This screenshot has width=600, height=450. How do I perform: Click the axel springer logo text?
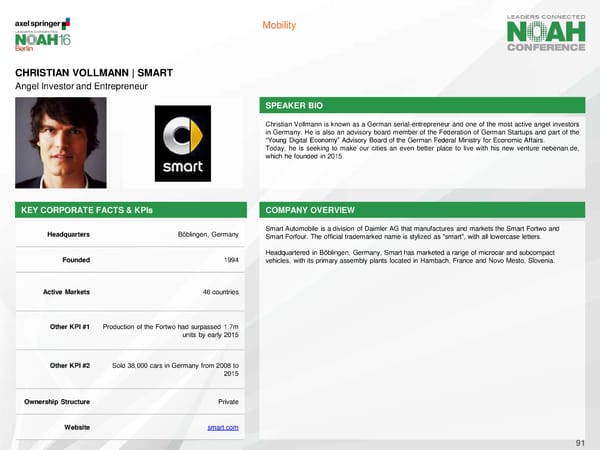37,22
